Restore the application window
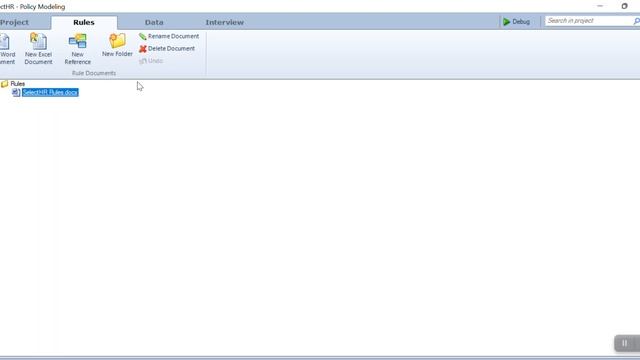 point(624,6)
